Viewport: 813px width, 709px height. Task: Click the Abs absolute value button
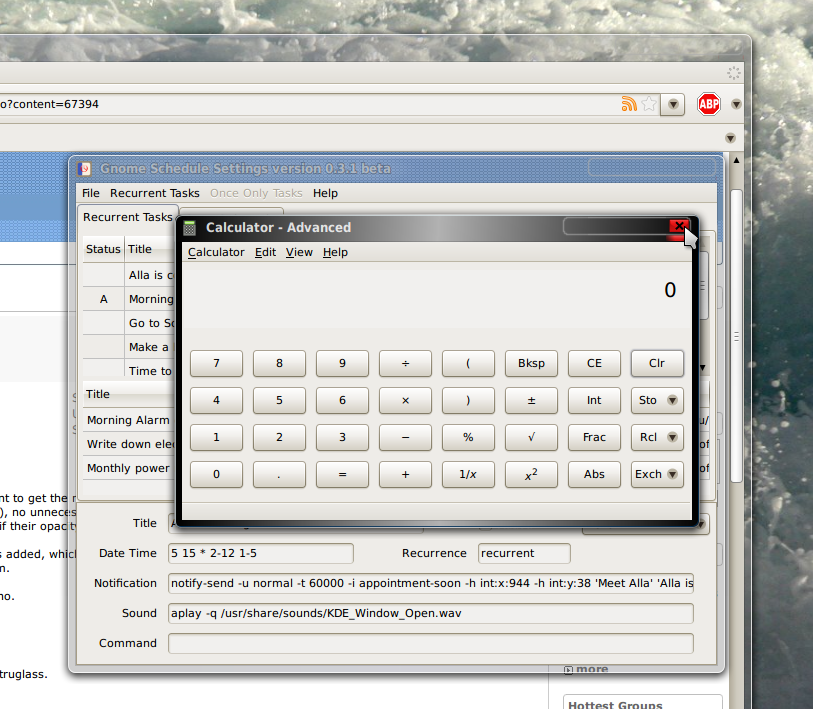(x=594, y=475)
